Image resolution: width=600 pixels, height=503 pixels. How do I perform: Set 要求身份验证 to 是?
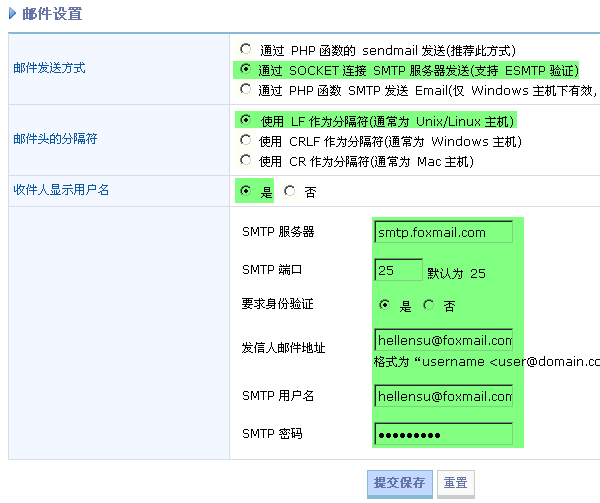(385, 305)
